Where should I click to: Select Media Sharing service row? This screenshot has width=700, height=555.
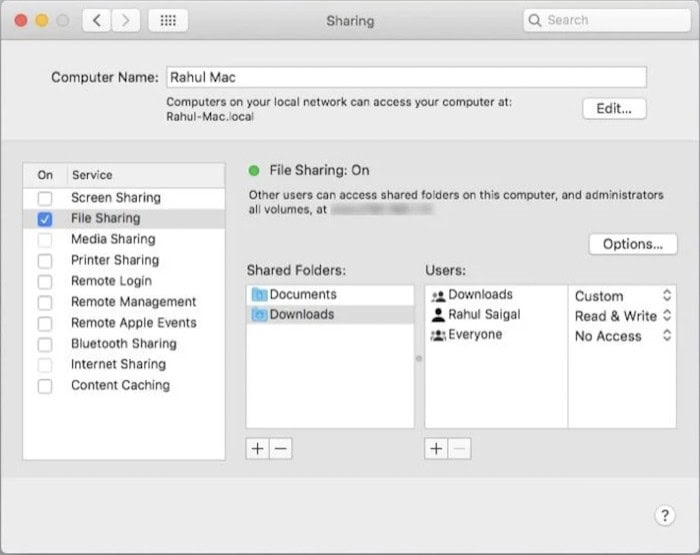coord(124,239)
